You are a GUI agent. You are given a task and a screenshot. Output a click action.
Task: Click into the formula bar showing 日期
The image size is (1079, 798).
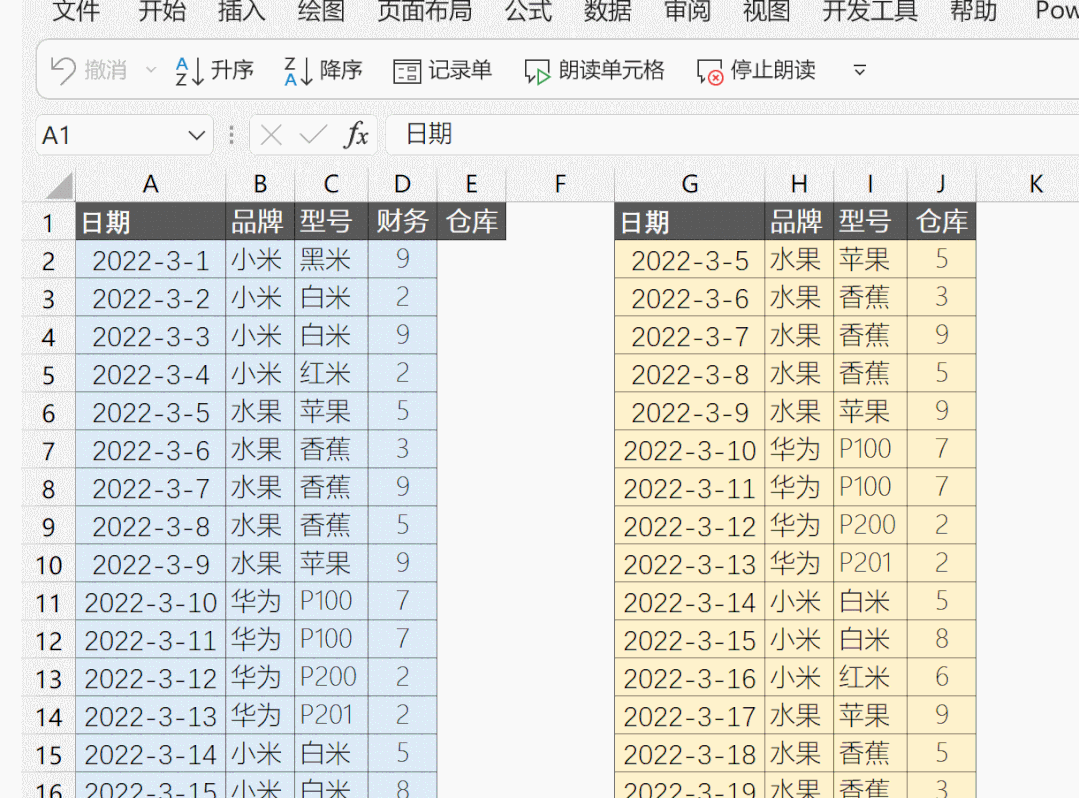(732, 135)
